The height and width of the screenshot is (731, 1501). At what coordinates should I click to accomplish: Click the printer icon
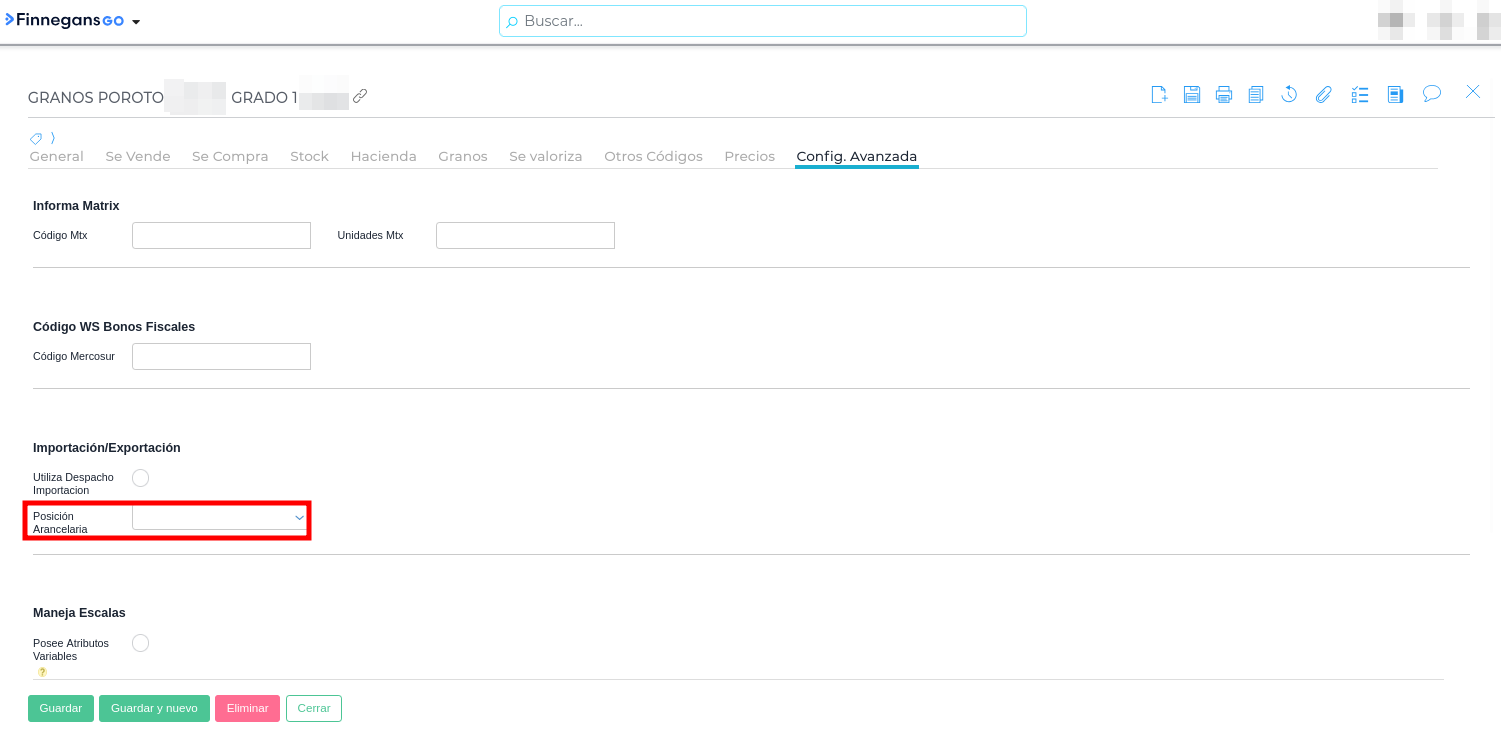(1224, 95)
